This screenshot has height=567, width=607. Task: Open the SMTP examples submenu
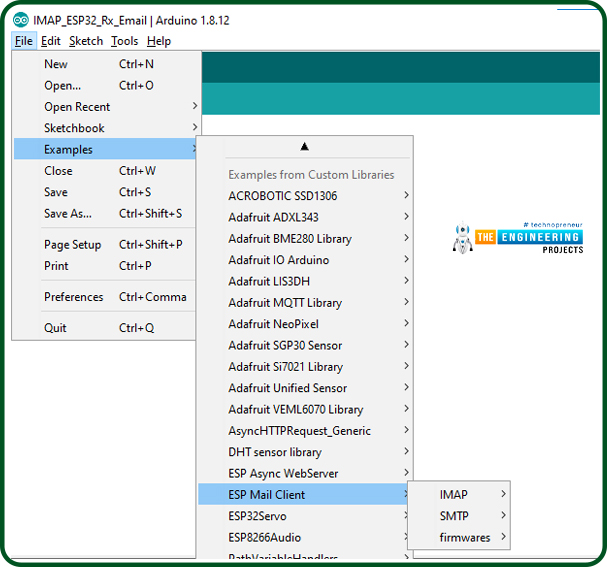click(459, 516)
